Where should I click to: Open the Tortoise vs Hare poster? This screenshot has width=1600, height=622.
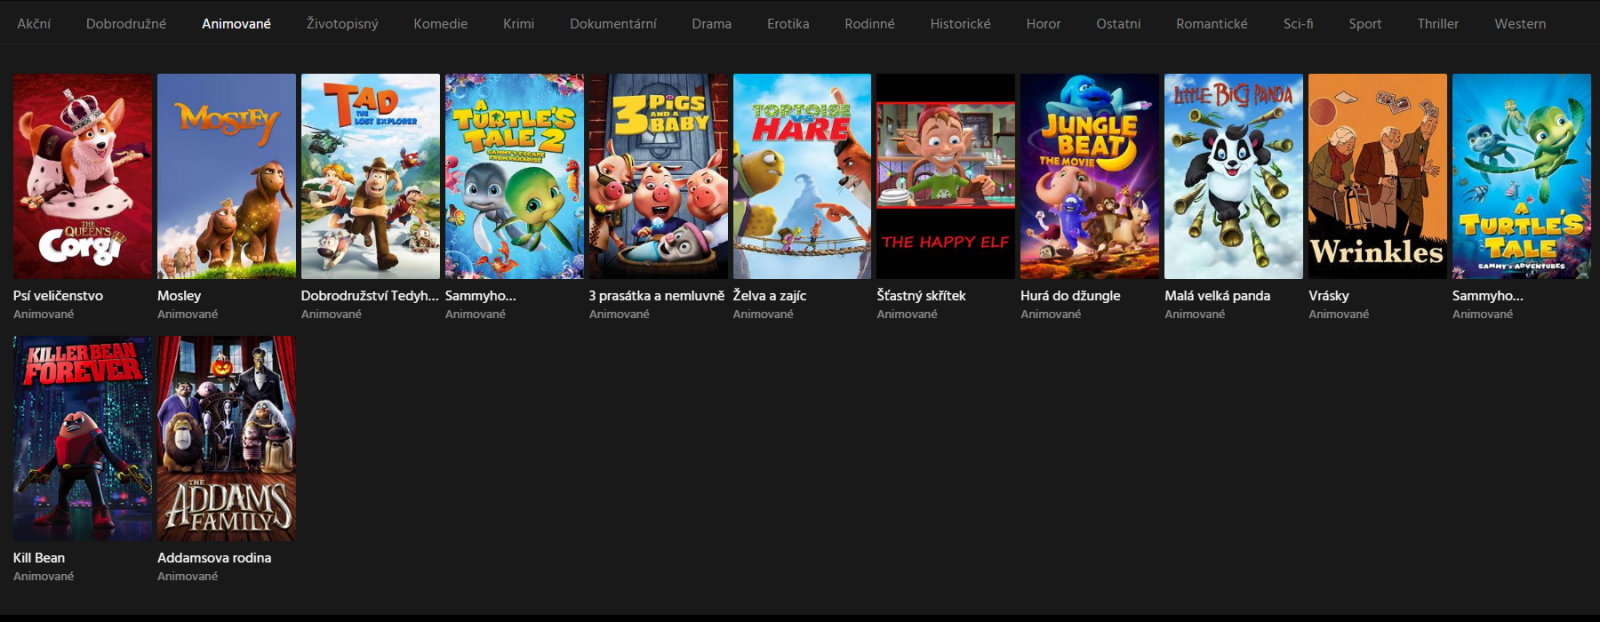(x=802, y=176)
